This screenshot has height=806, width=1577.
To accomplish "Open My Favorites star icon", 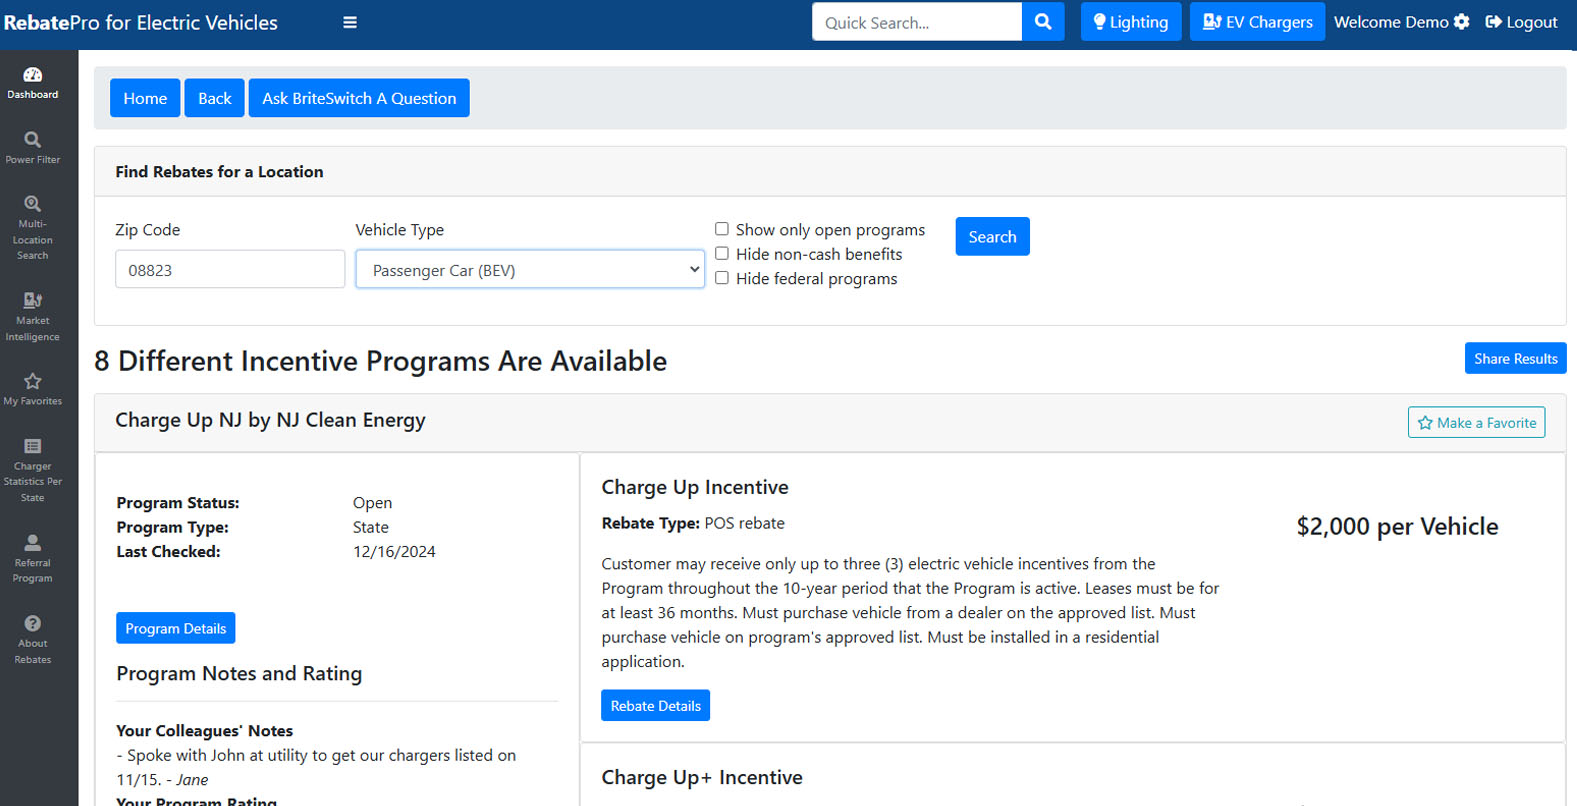I will (x=33, y=382).
